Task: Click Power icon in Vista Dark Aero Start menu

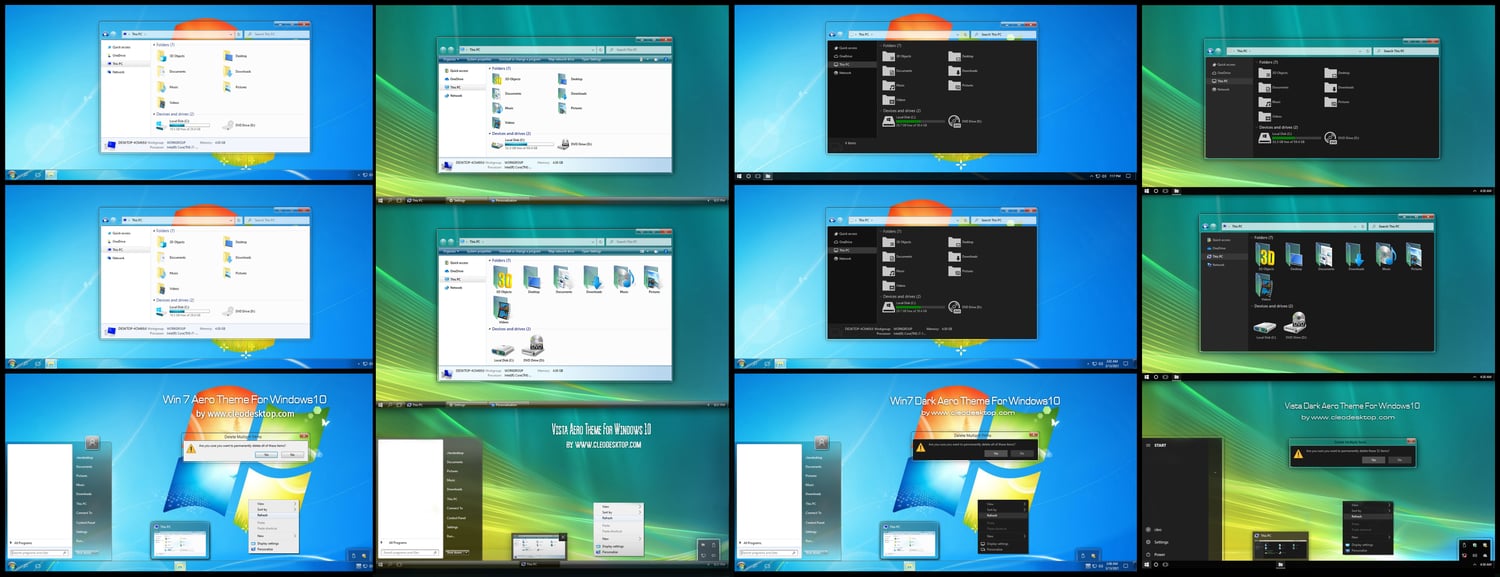Action: 1148,554
